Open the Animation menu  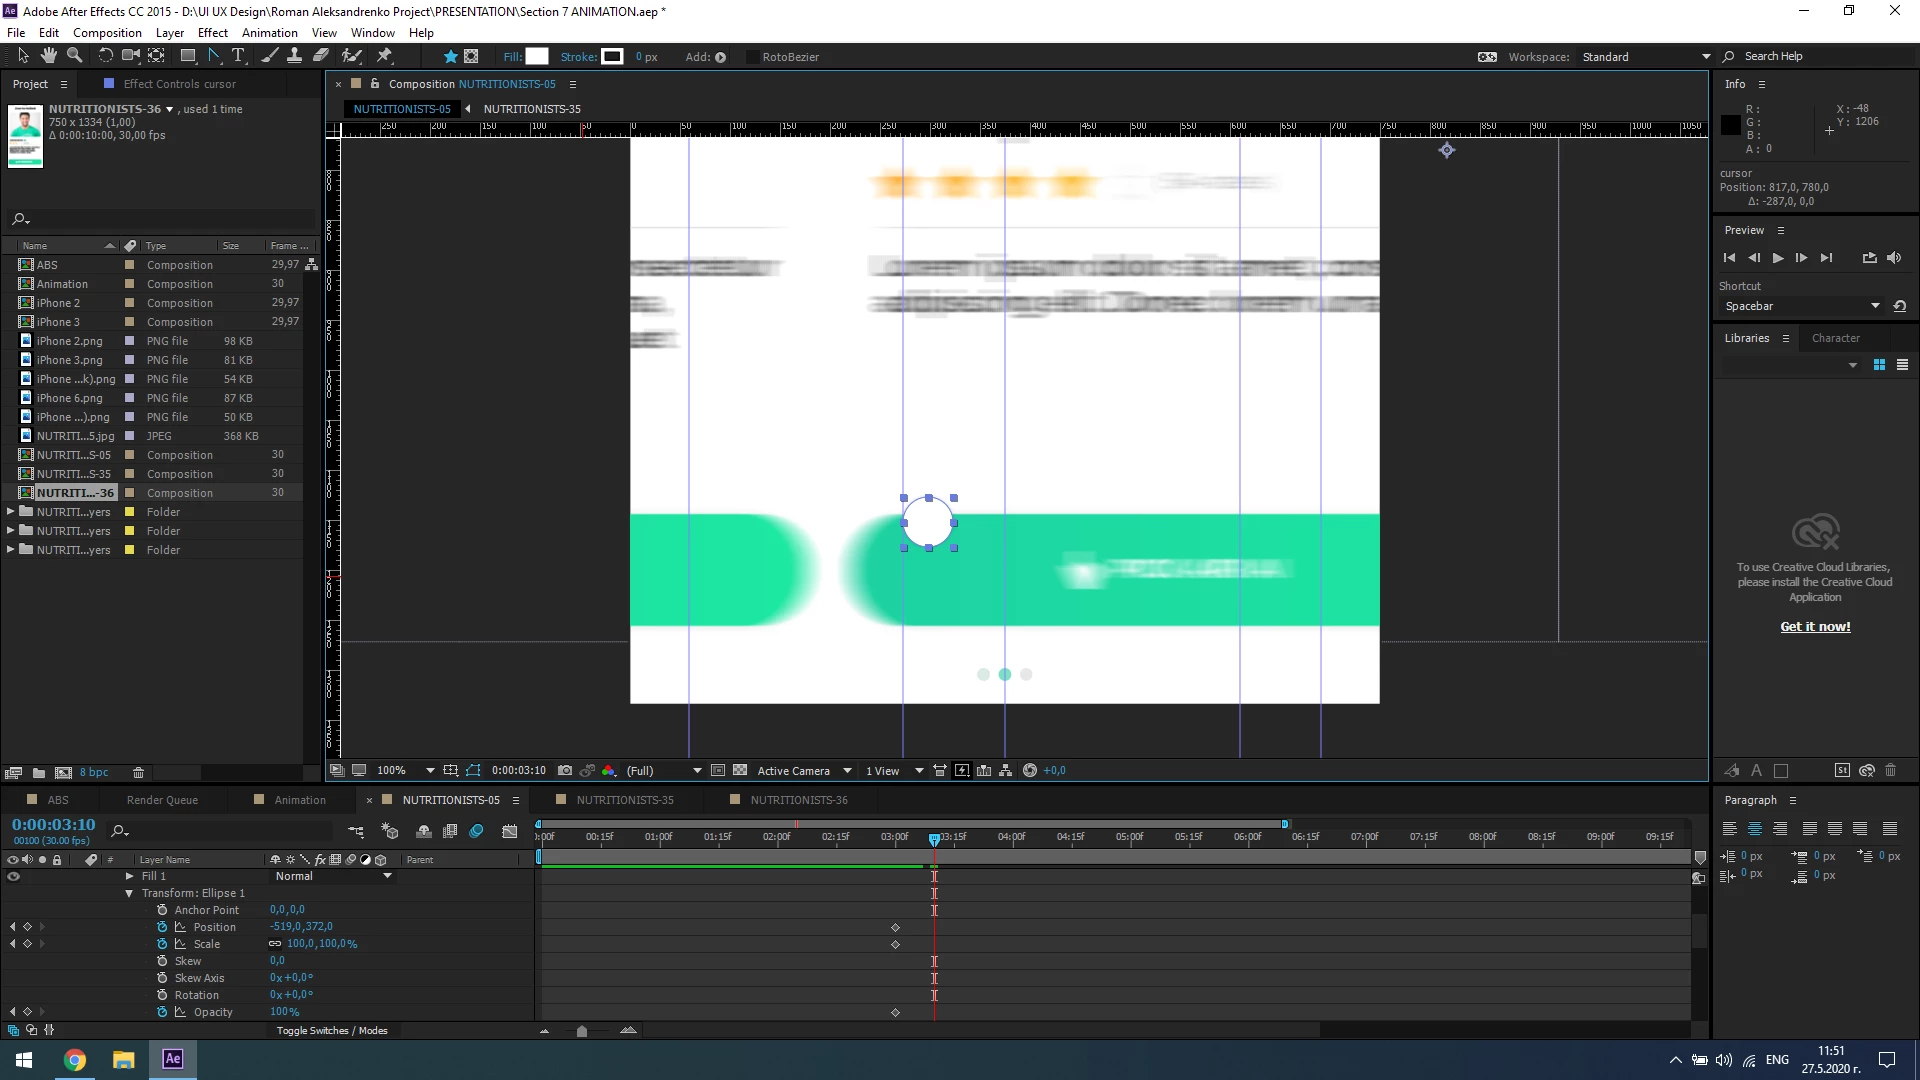[269, 32]
